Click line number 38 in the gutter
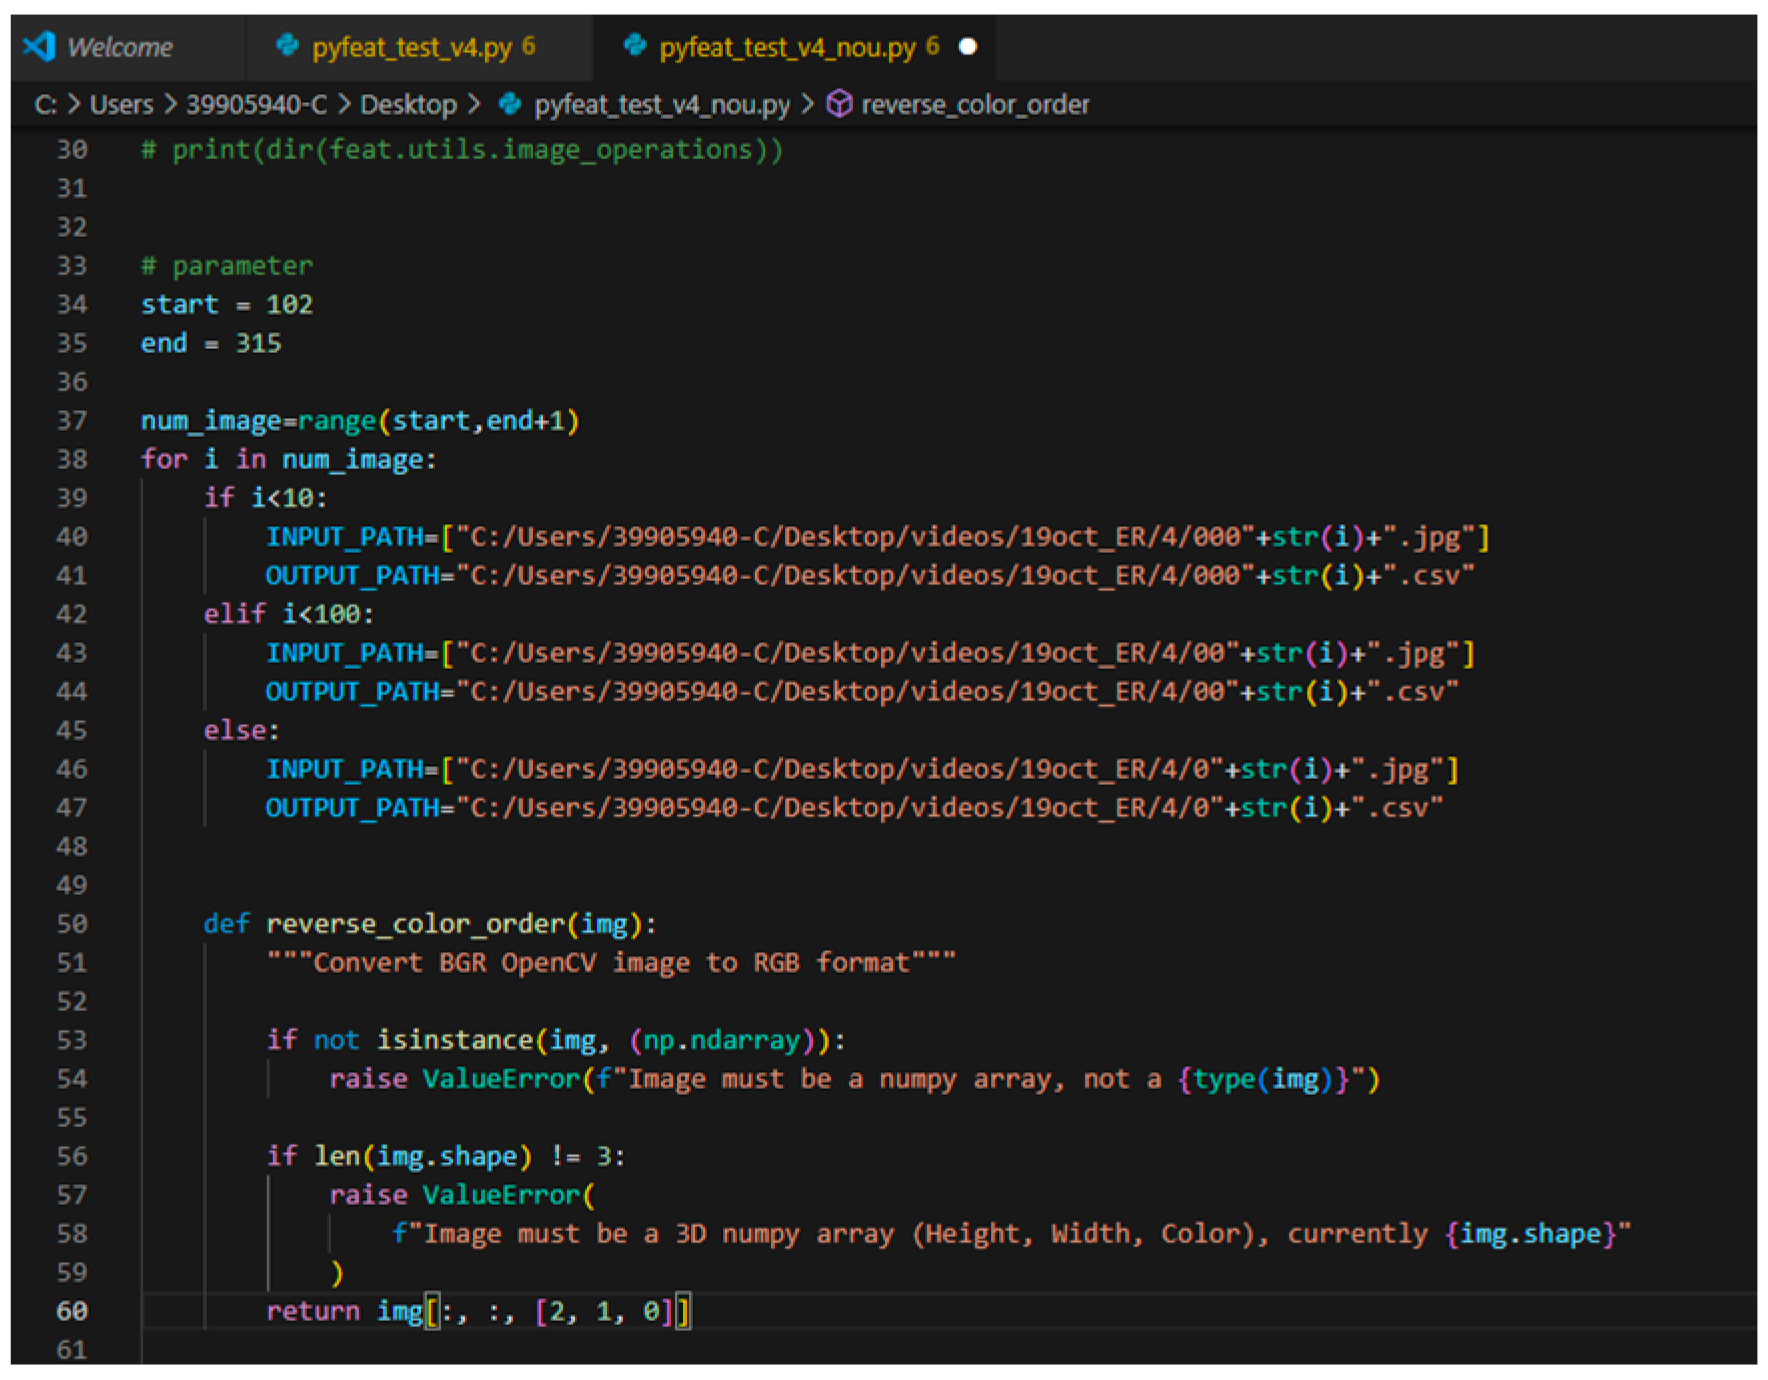 tap(72, 459)
